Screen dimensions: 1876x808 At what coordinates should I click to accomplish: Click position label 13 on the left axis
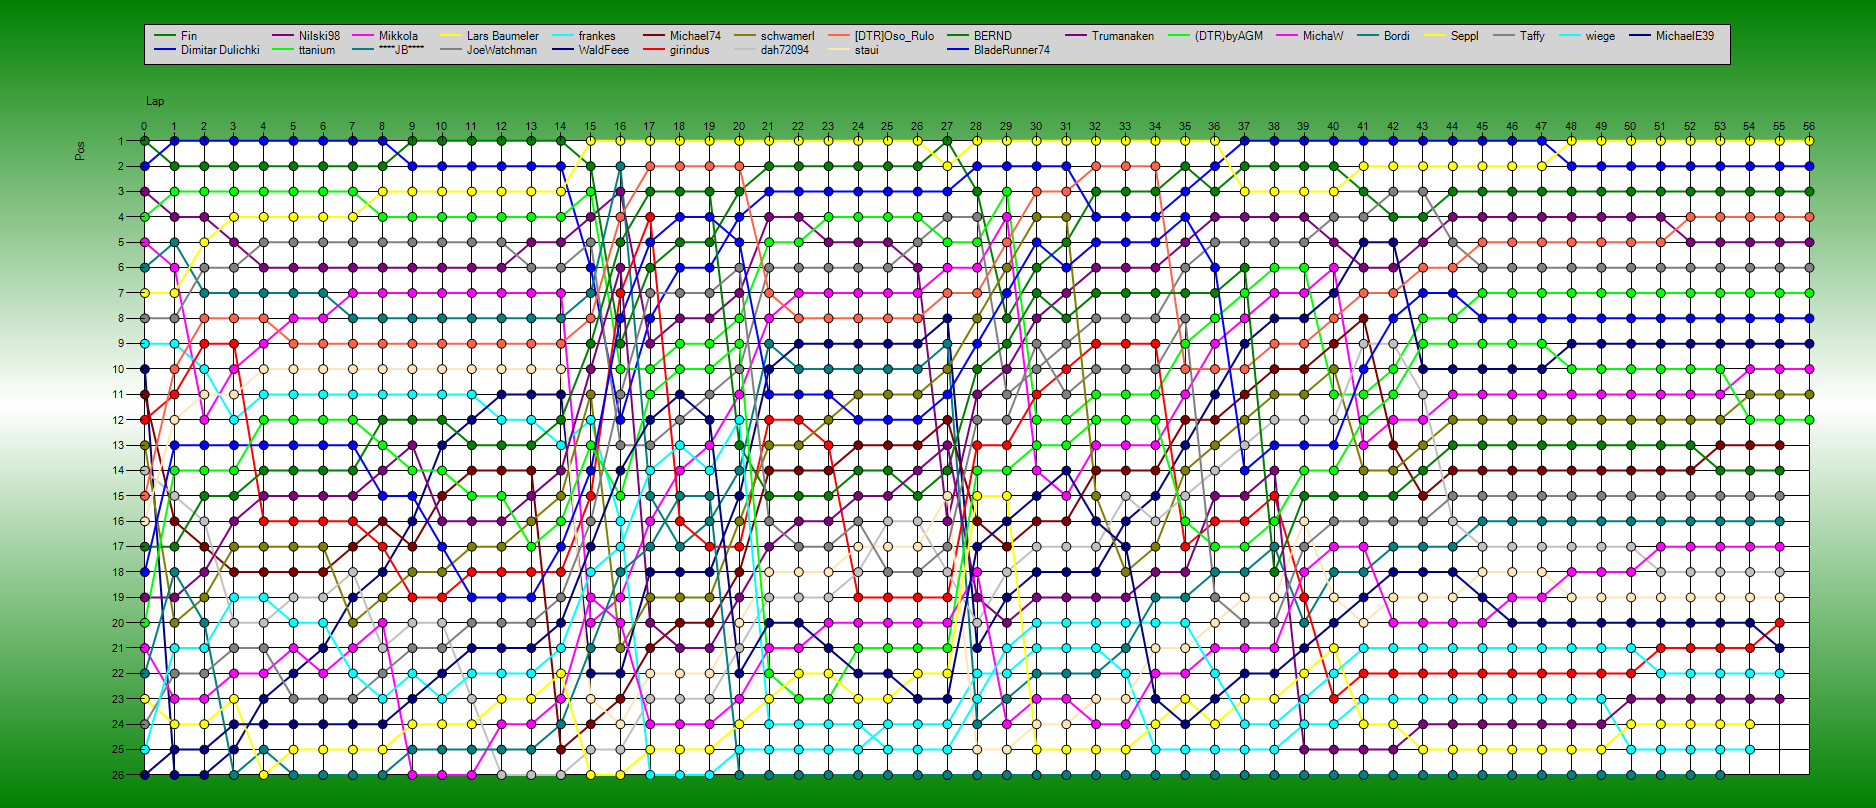click(x=118, y=445)
